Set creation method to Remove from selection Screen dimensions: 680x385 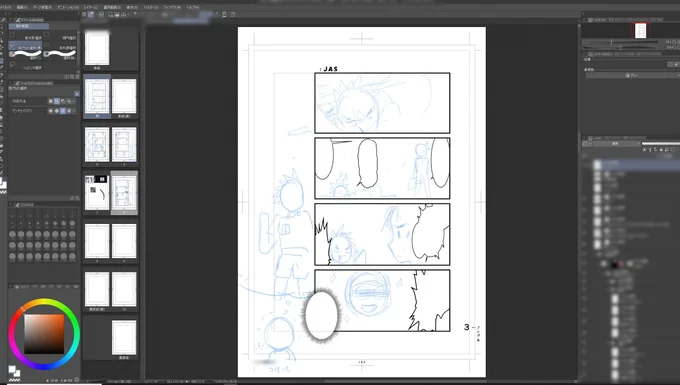pos(63,101)
